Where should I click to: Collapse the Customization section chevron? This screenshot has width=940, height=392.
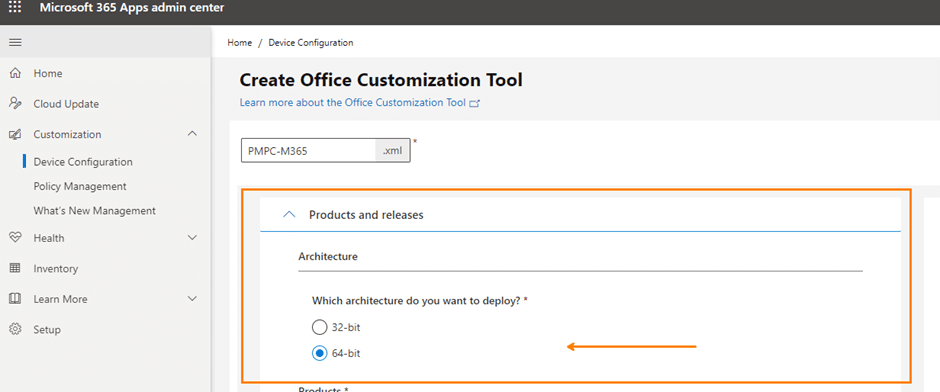(x=192, y=134)
